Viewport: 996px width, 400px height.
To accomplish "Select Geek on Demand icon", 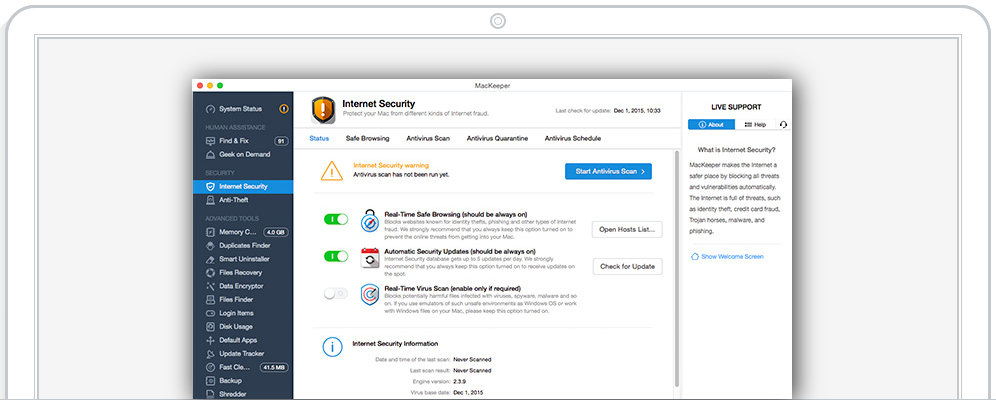I will click(210, 154).
